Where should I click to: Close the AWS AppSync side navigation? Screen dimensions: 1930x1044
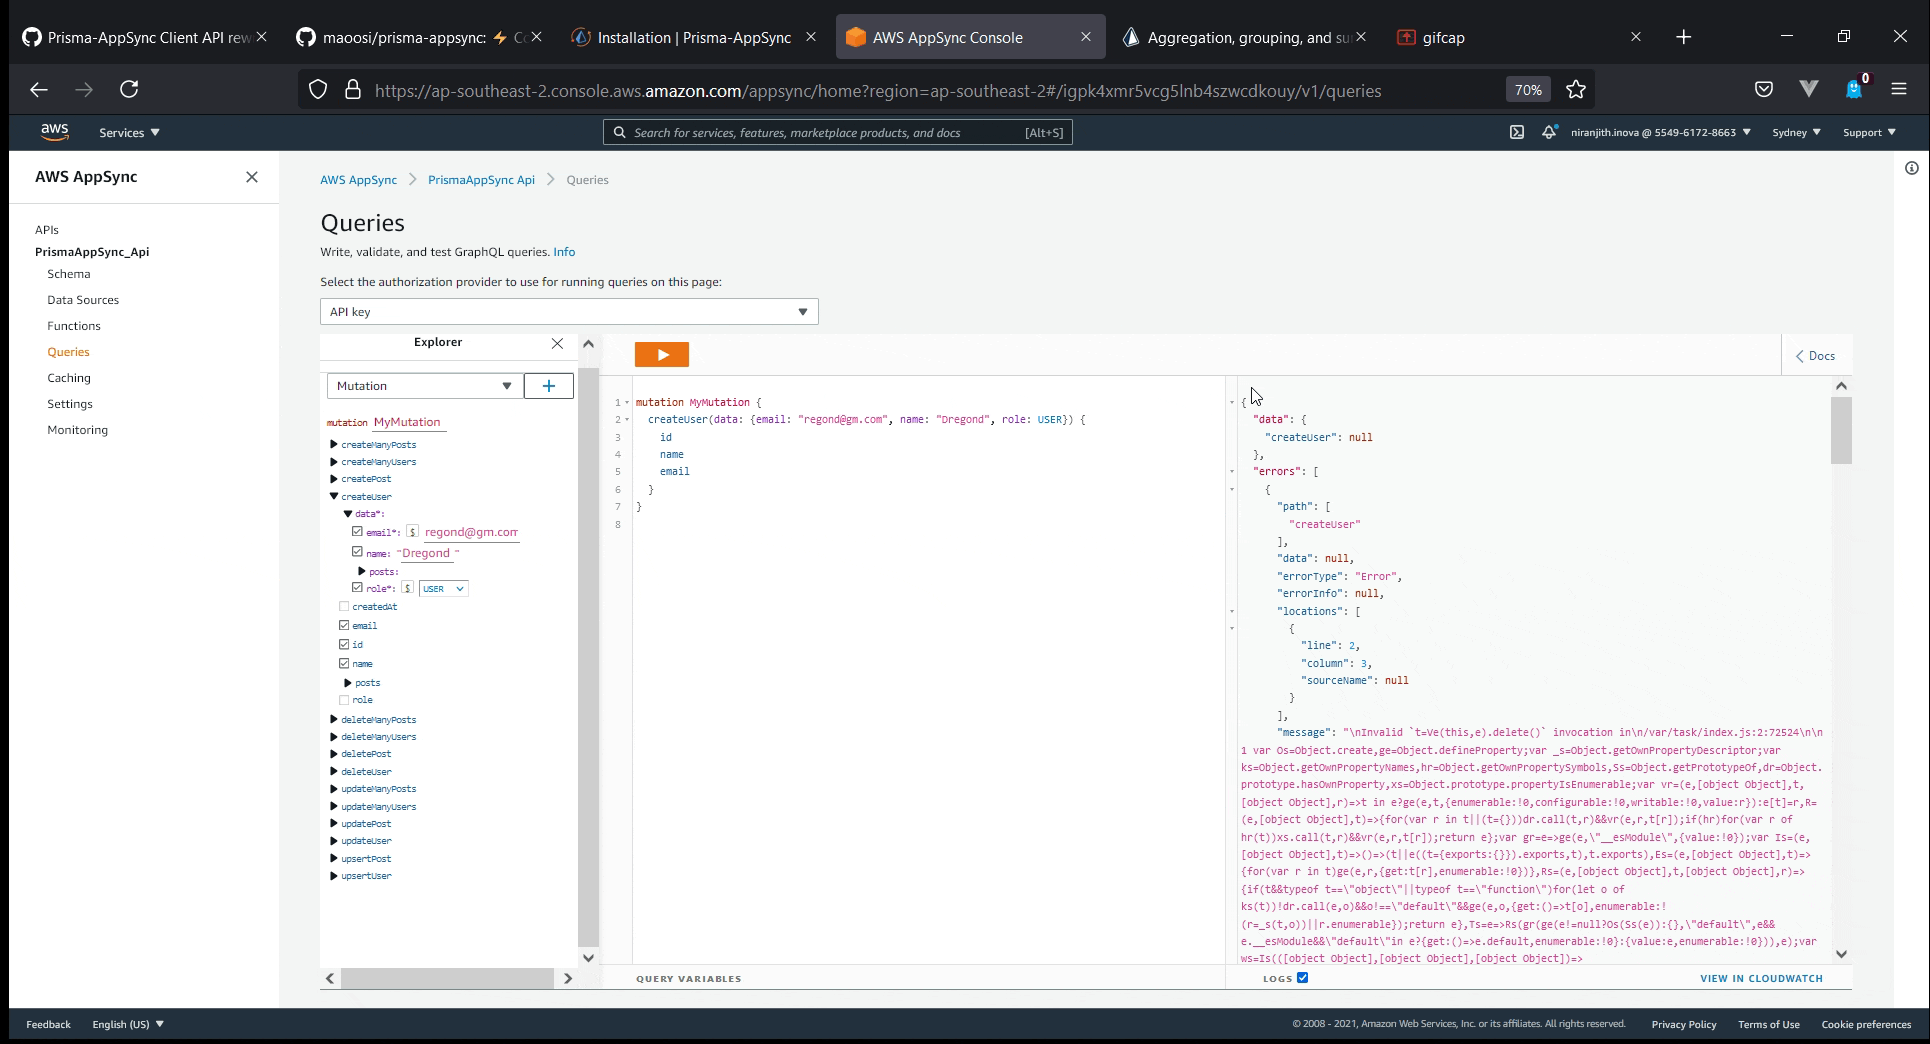tap(252, 177)
